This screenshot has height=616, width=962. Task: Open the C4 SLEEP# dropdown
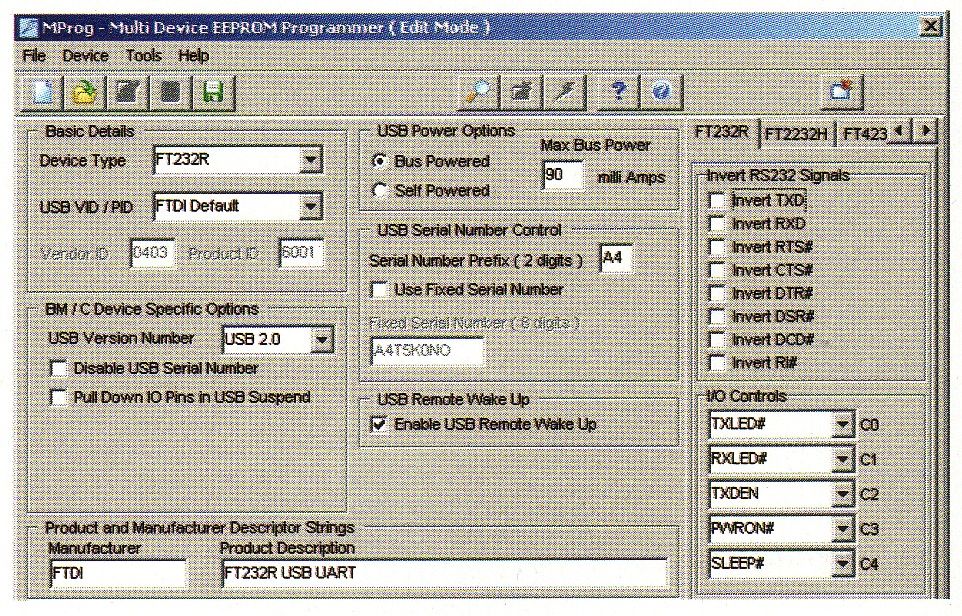[x=842, y=563]
